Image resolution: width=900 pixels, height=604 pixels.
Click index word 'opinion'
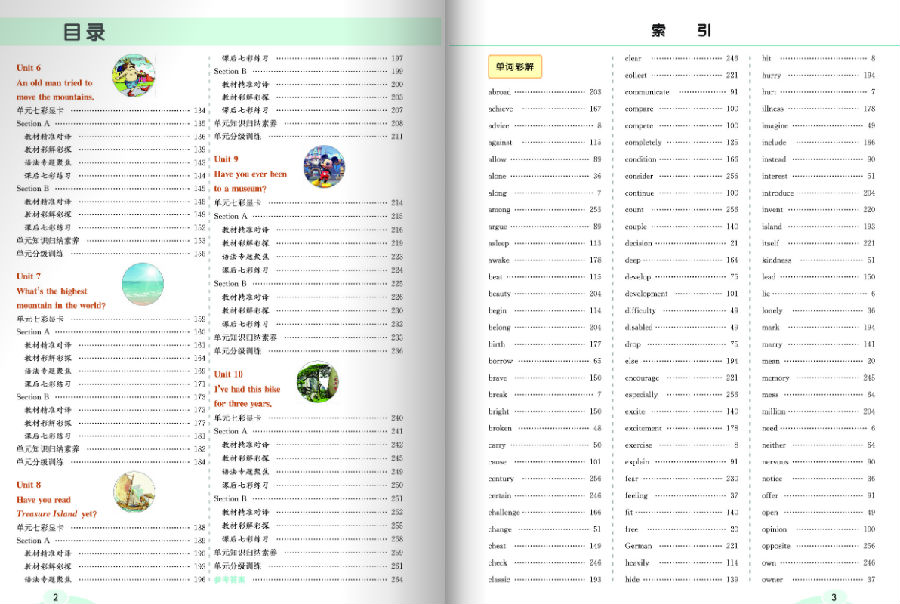[774, 529]
